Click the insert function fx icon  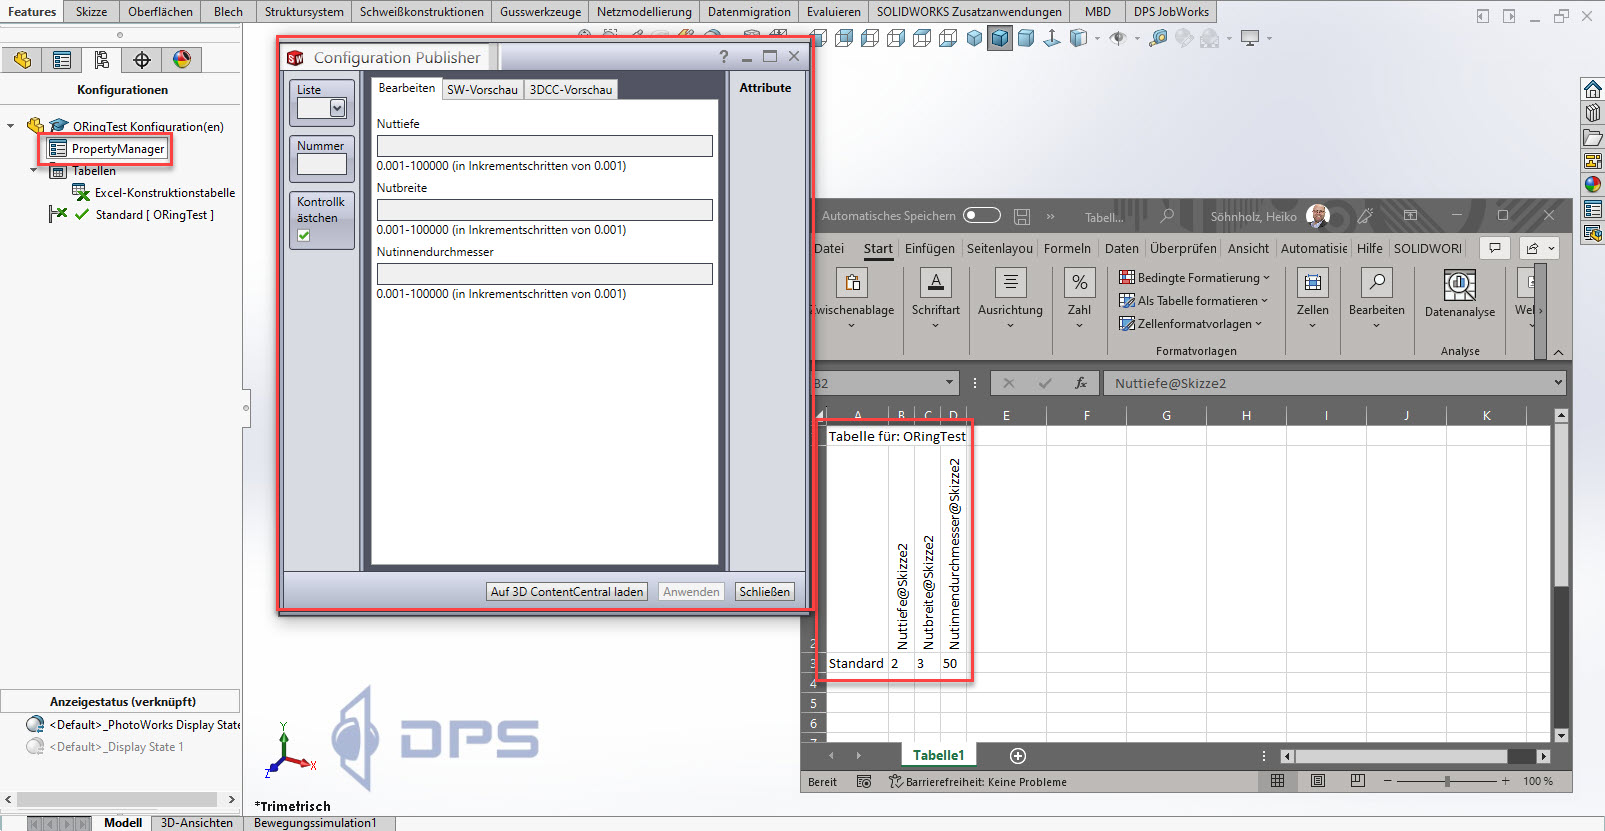pyautogui.click(x=1081, y=383)
